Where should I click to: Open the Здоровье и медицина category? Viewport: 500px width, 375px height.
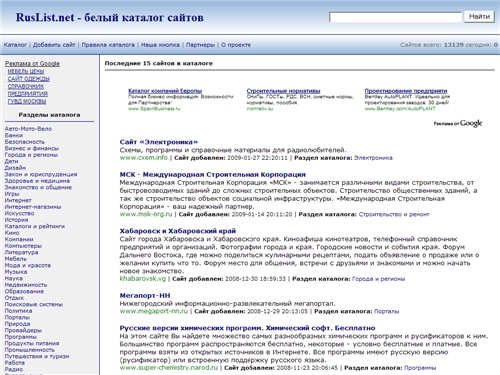click(37, 181)
